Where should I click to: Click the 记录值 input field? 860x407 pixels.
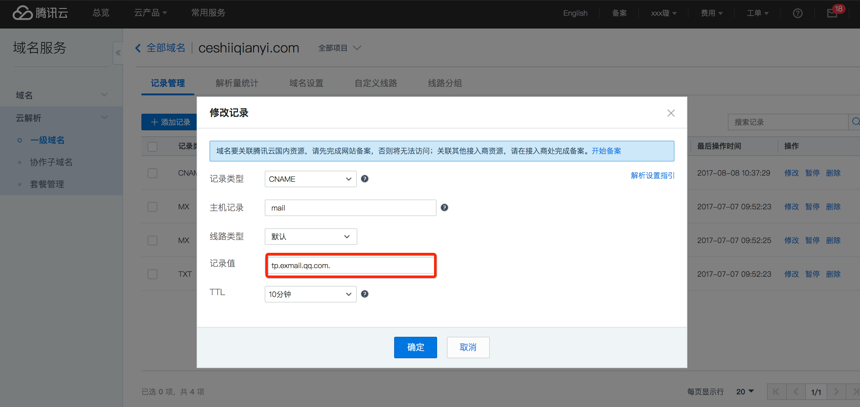pyautogui.click(x=351, y=265)
